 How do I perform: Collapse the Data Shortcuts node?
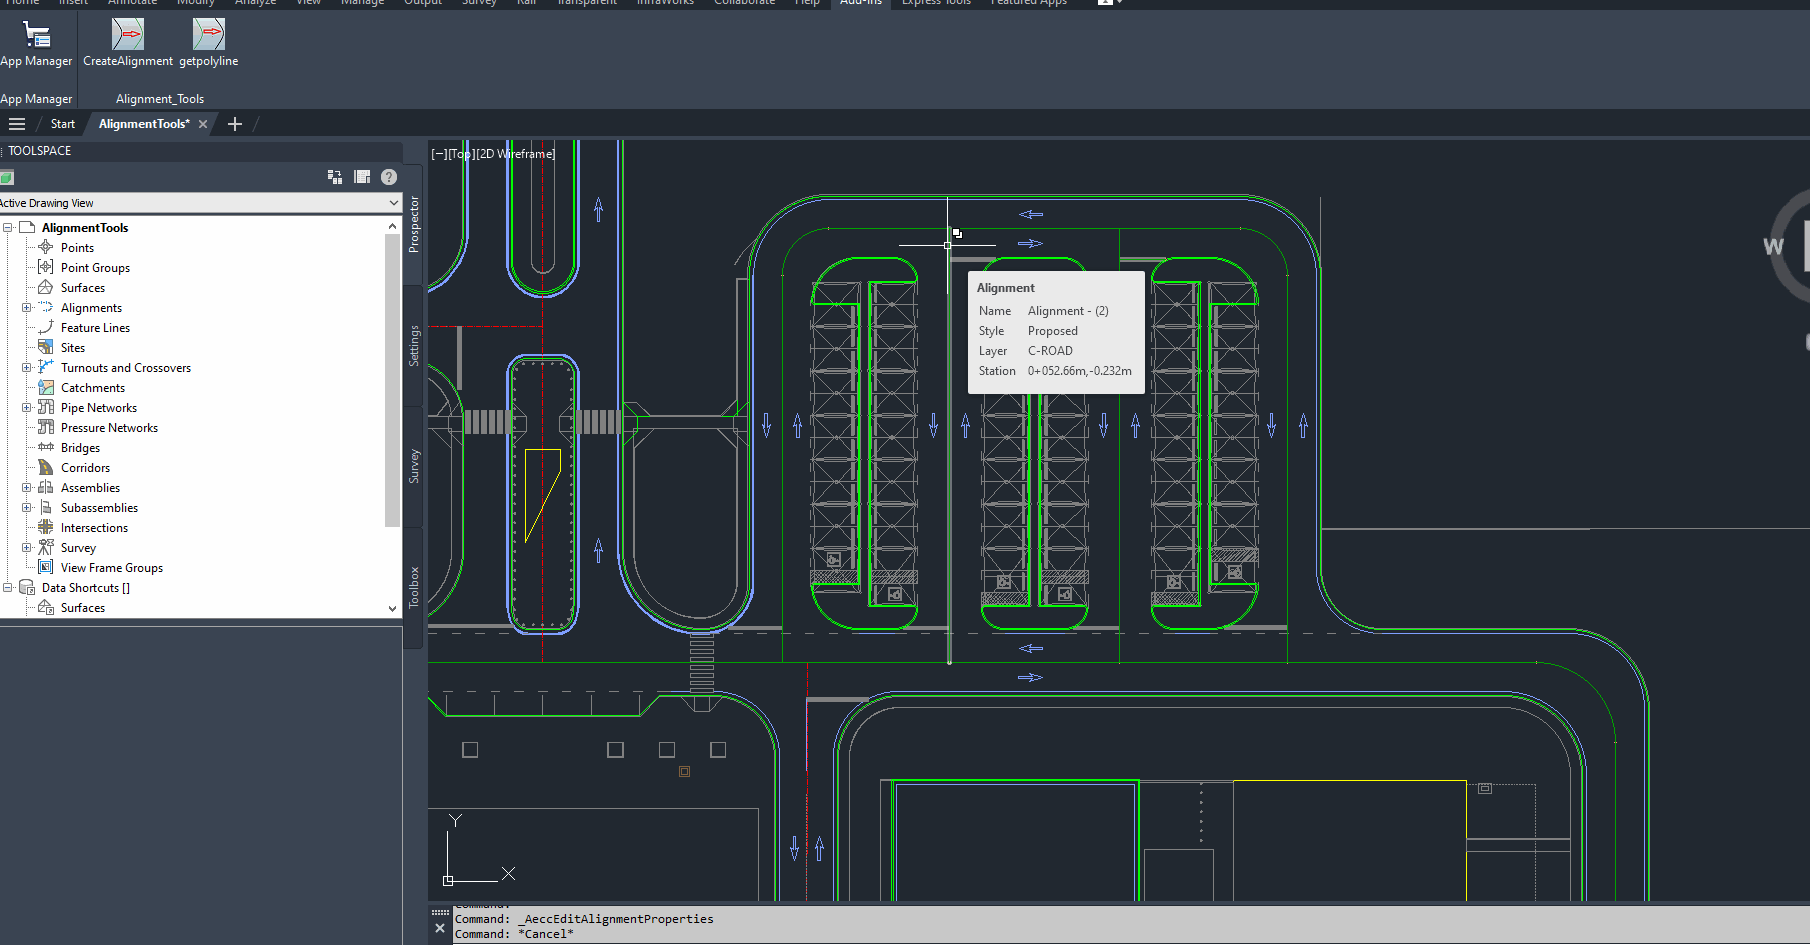(x=8, y=588)
